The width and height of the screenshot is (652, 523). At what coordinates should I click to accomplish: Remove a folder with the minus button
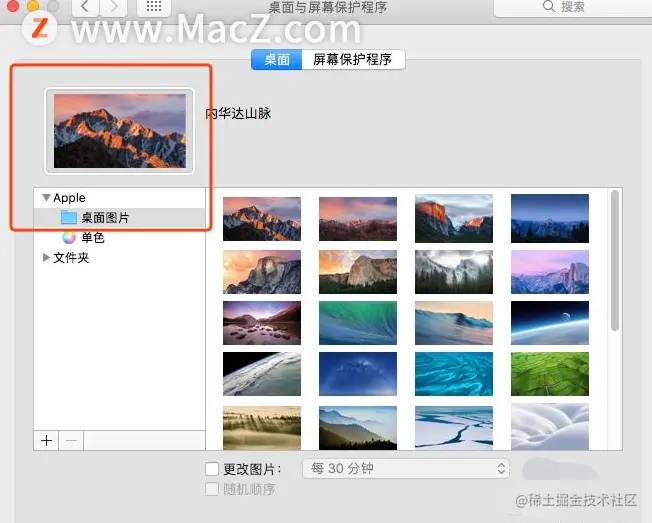(x=72, y=440)
